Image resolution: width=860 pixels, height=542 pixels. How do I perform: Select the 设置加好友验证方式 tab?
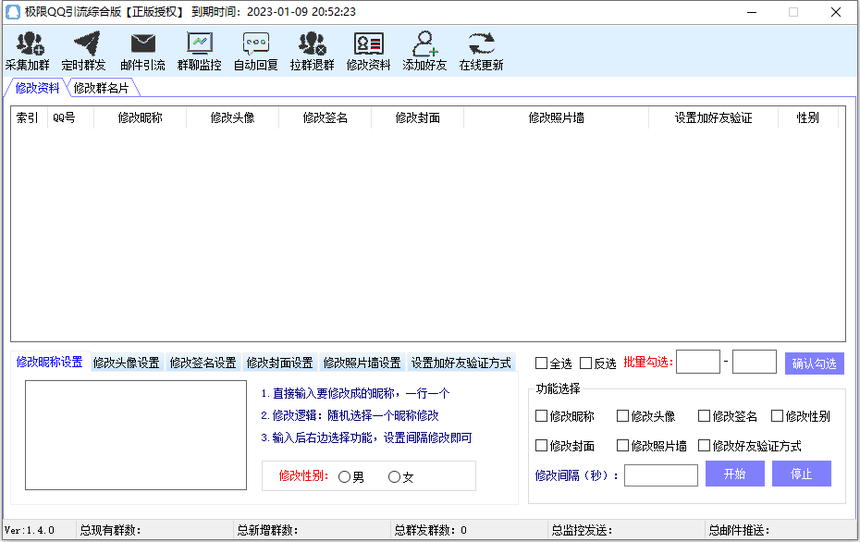click(x=461, y=363)
